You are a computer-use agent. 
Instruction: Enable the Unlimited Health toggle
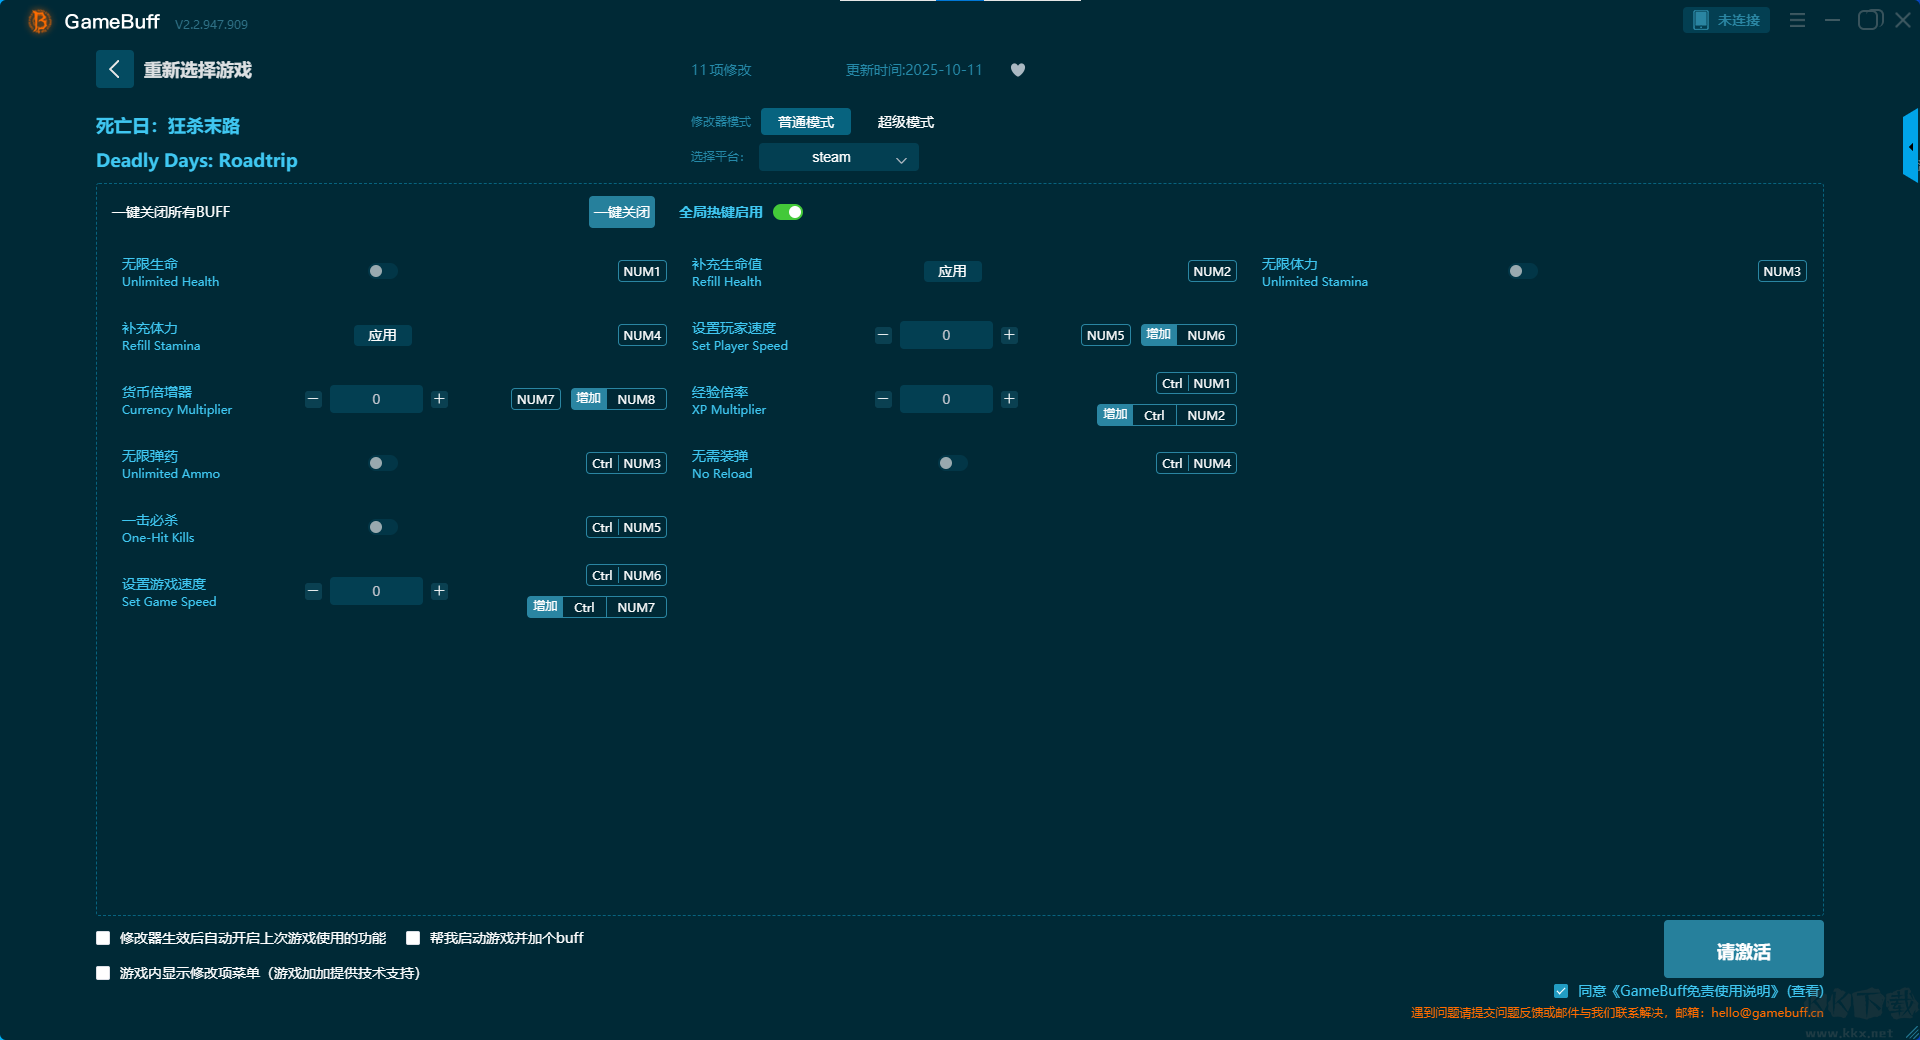382,271
